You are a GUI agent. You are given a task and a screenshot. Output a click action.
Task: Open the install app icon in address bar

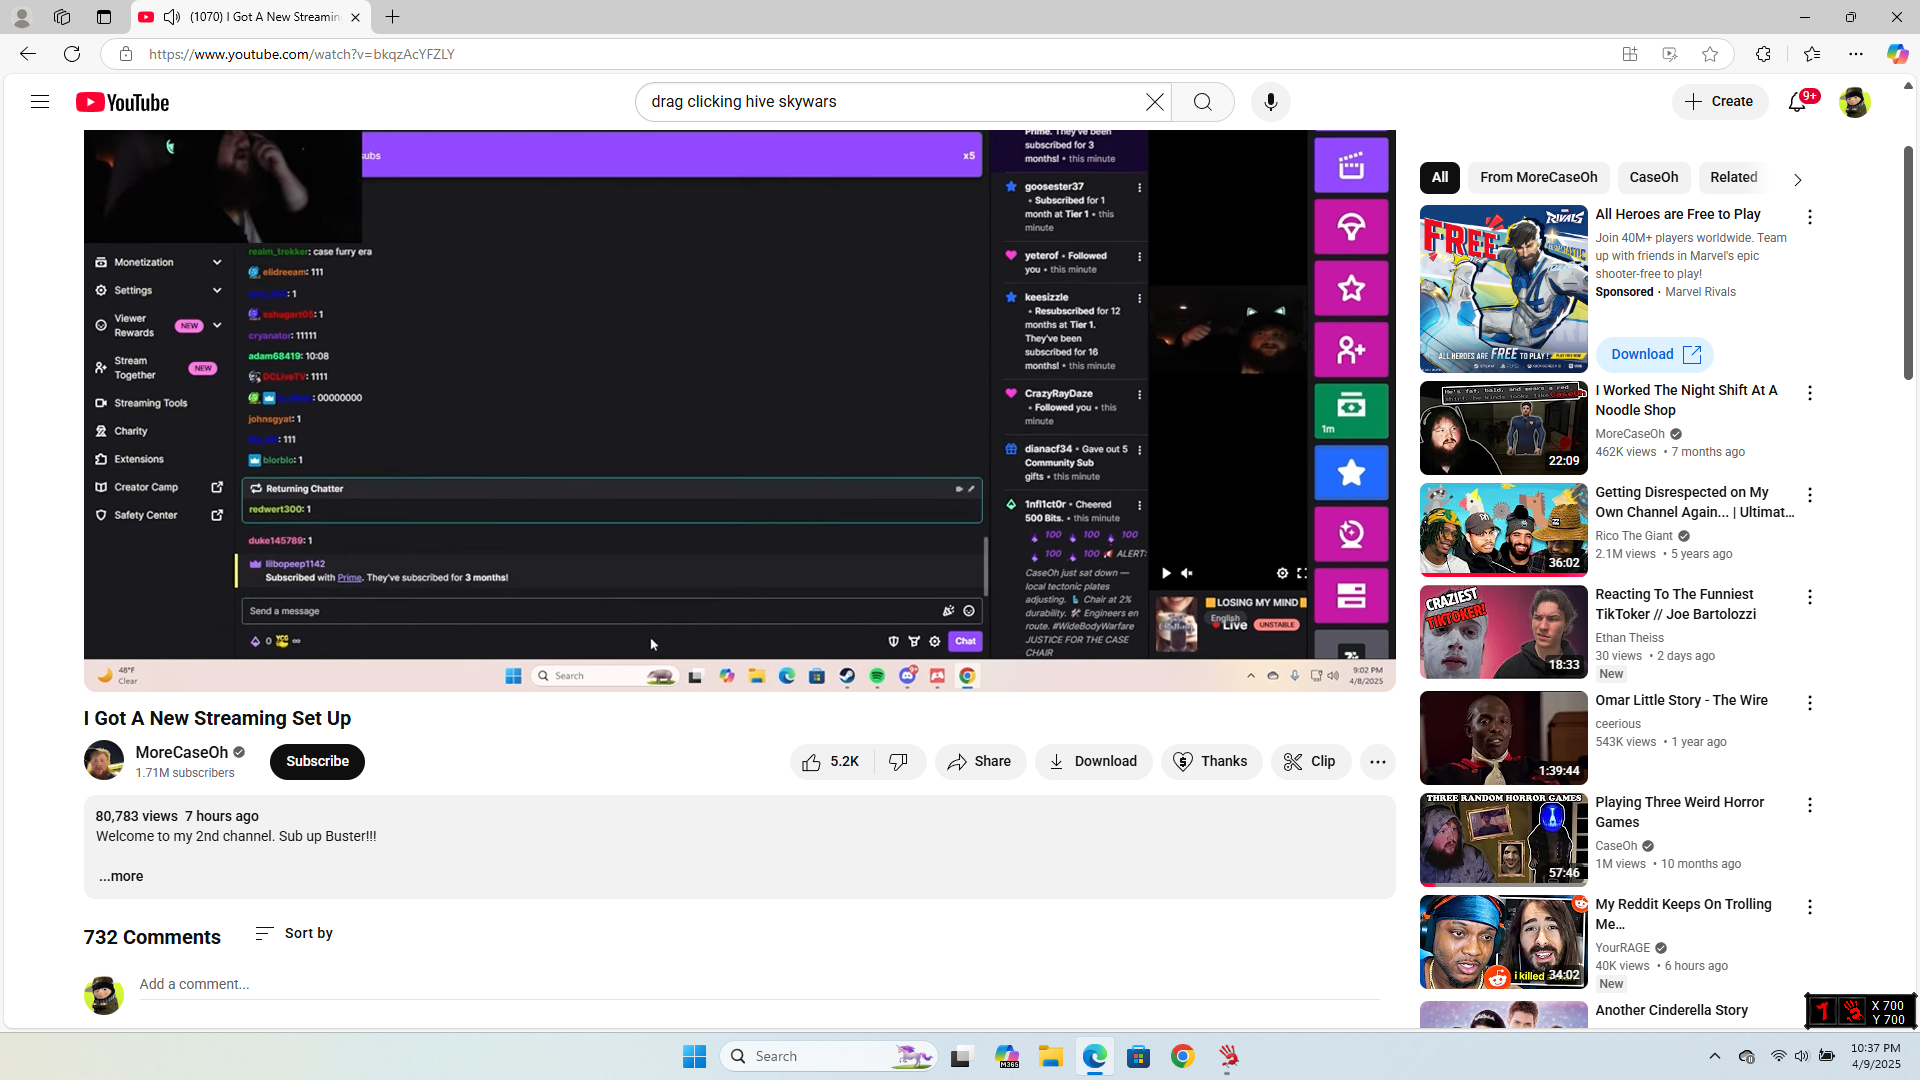pos(1630,54)
